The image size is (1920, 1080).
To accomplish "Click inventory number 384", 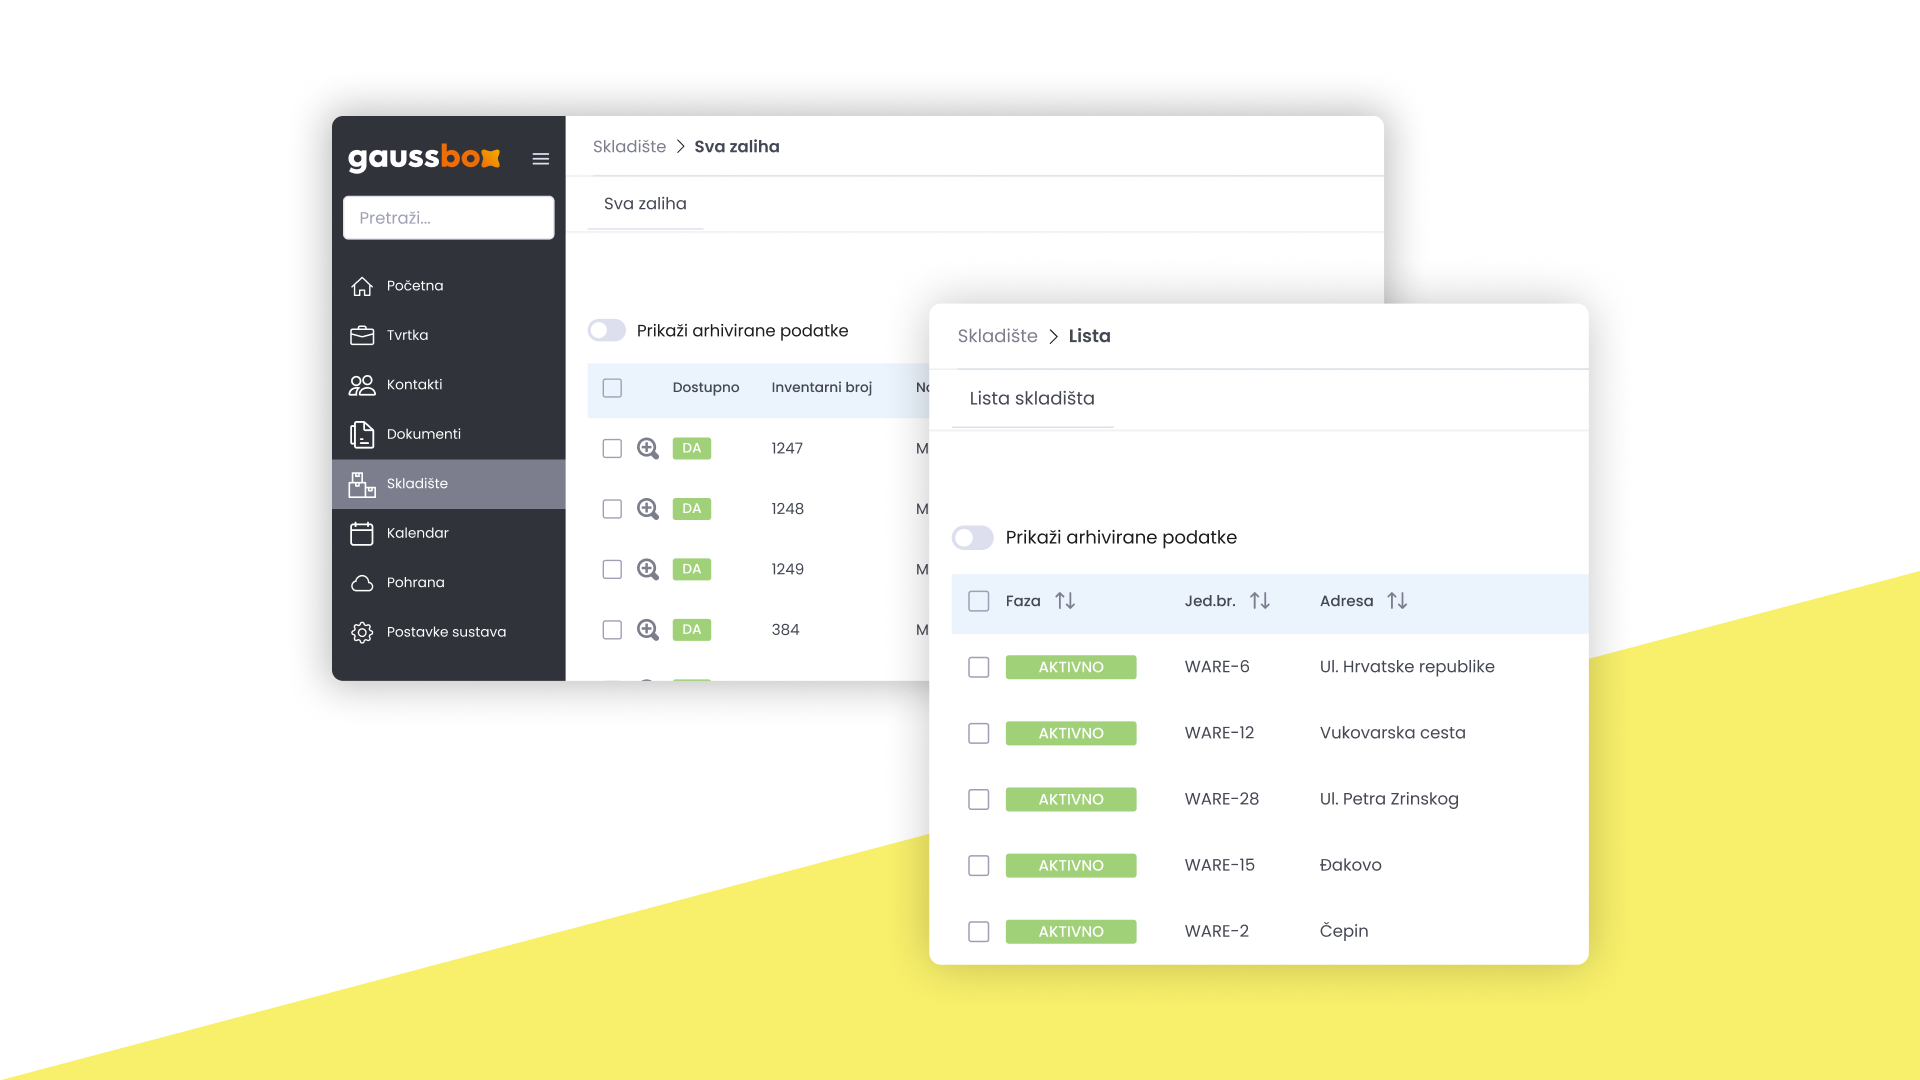I will [x=785, y=630].
